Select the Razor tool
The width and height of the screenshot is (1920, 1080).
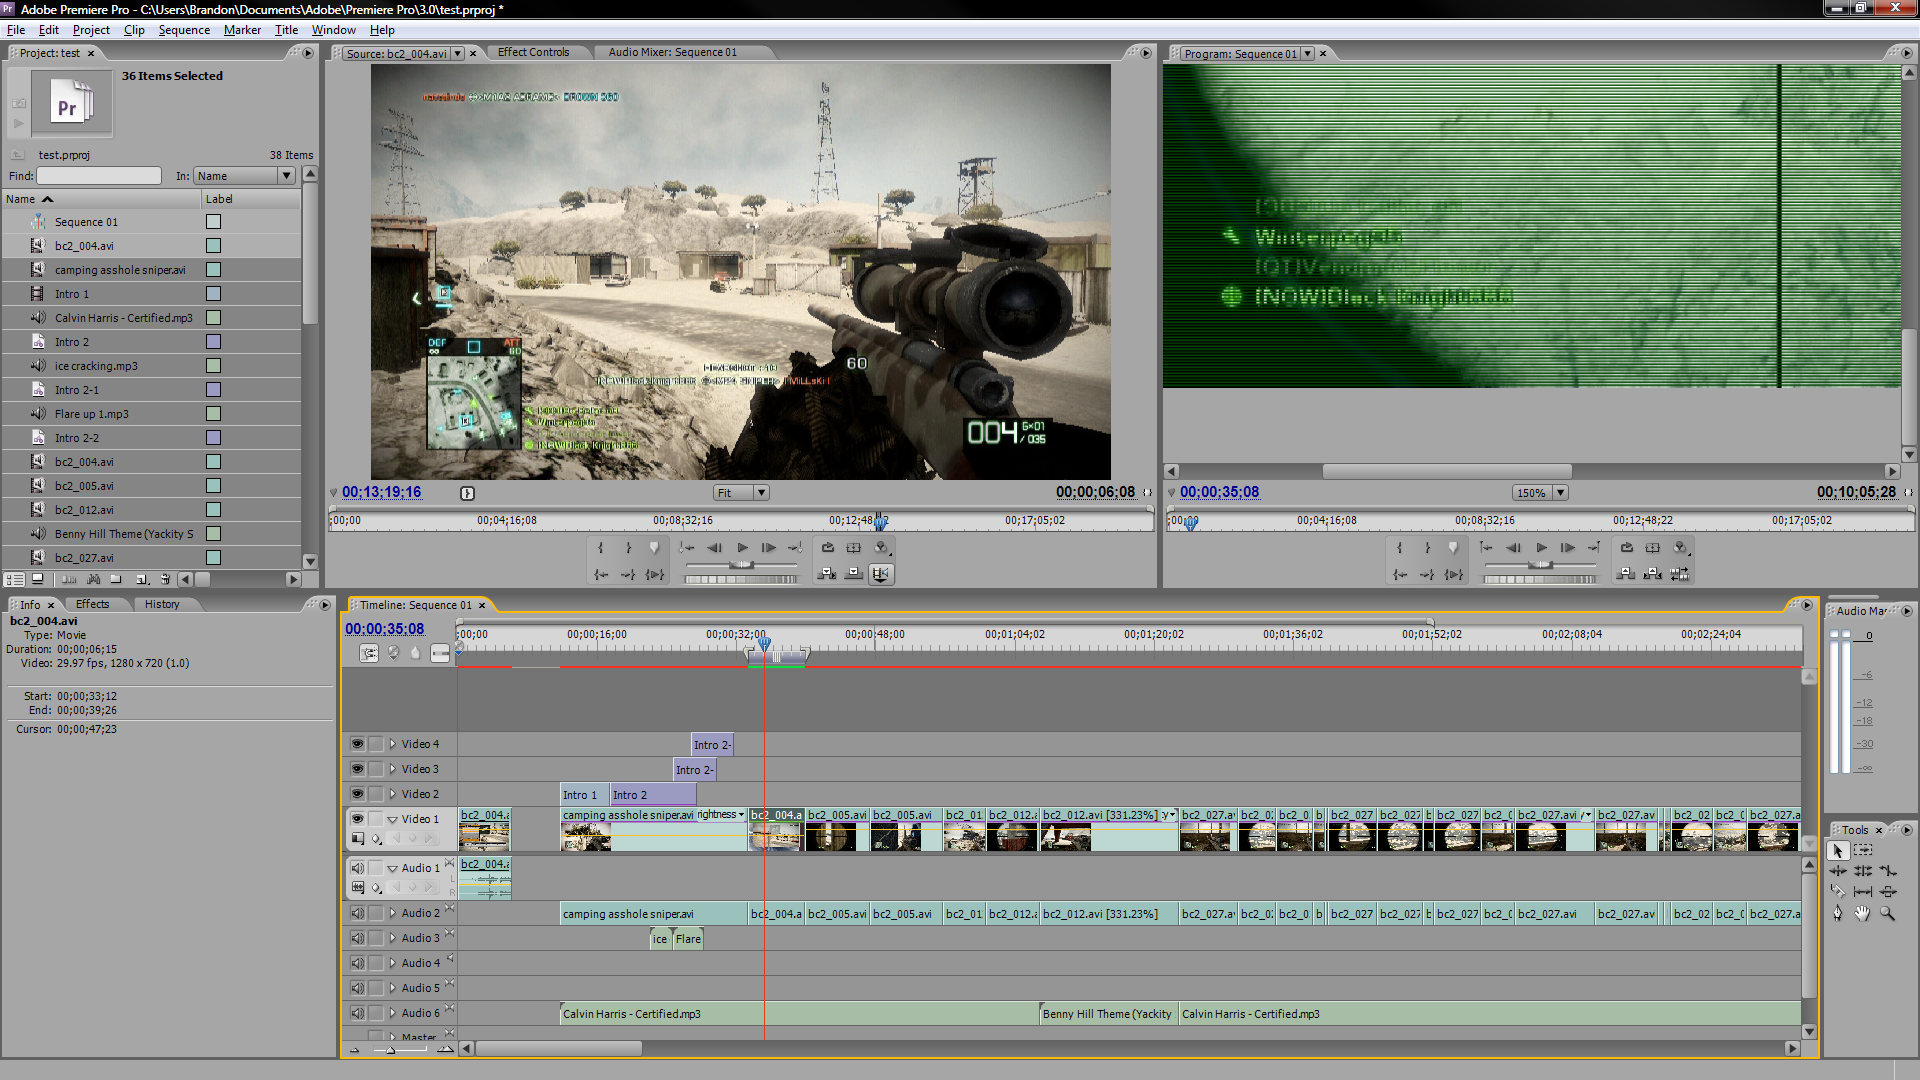1838,891
